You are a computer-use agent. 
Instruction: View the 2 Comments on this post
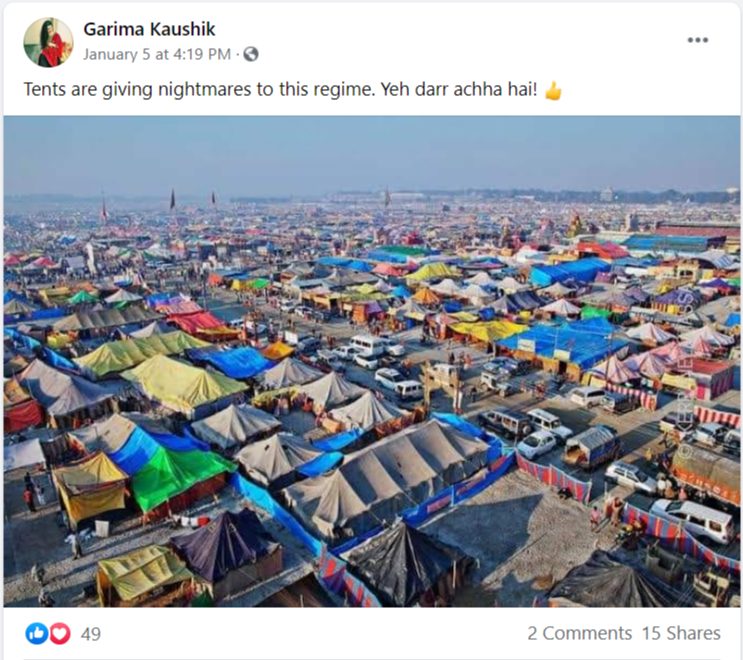(x=580, y=633)
